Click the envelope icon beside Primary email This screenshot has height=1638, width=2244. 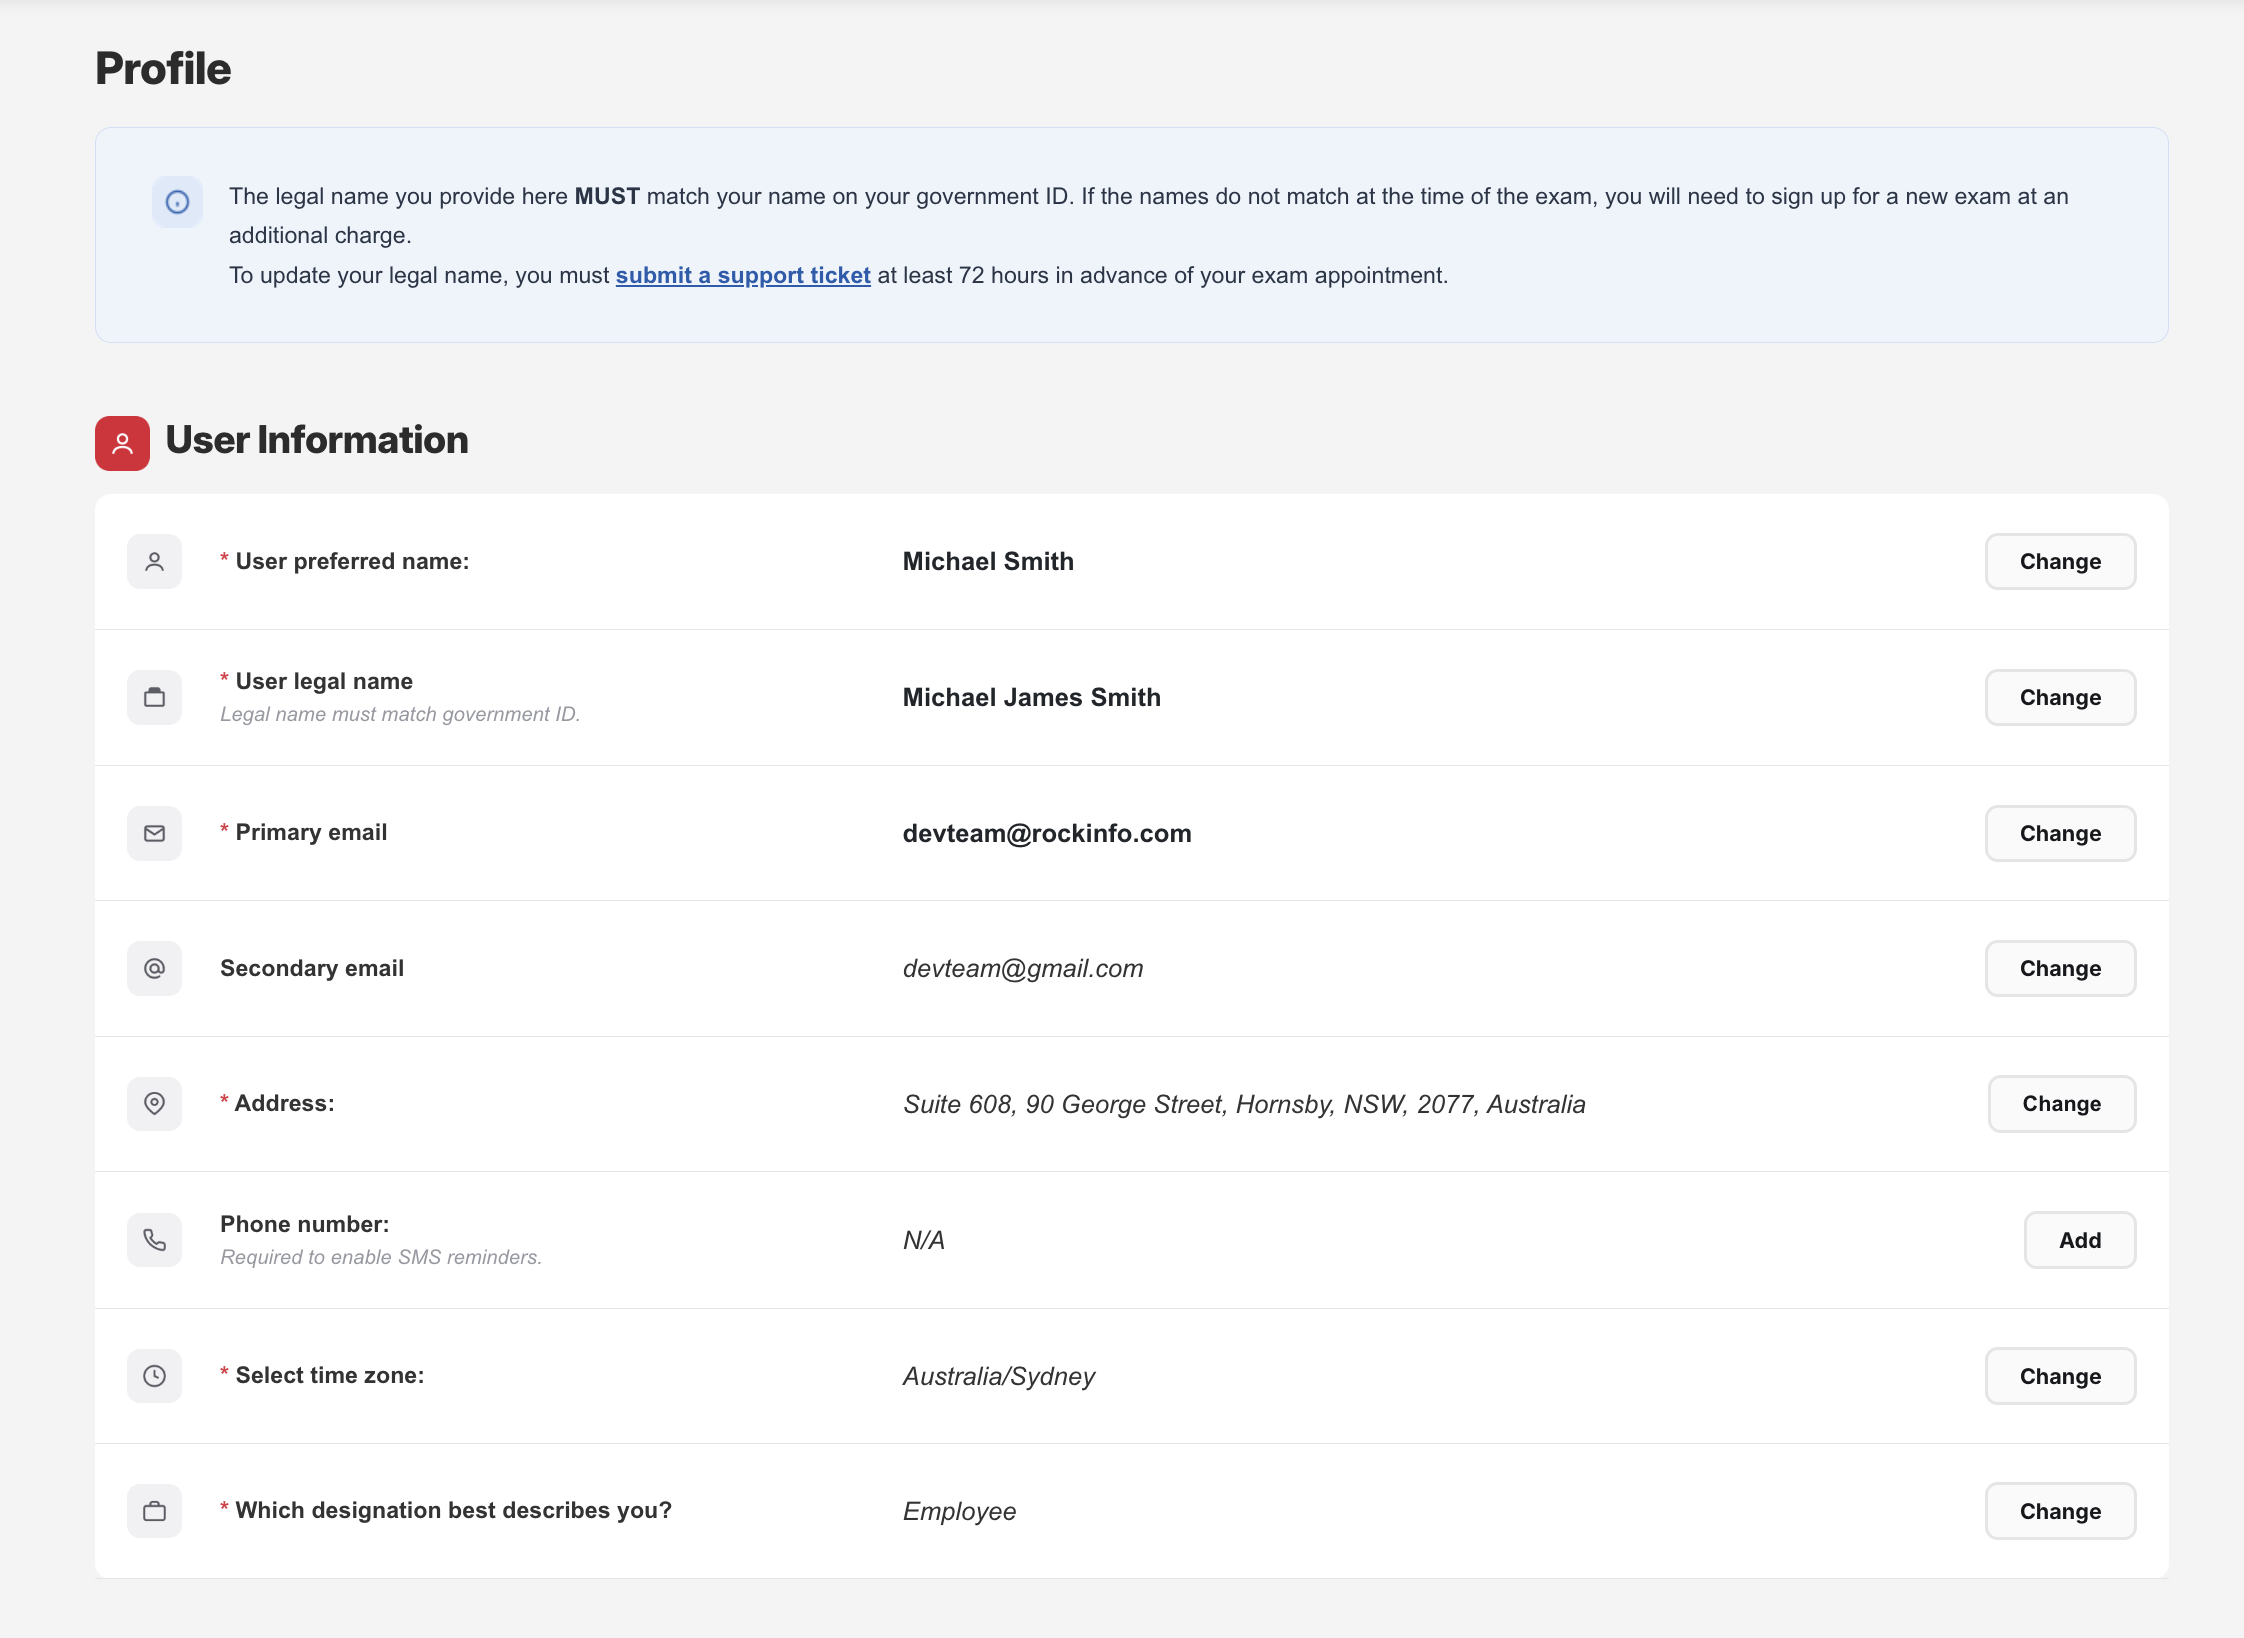point(154,833)
